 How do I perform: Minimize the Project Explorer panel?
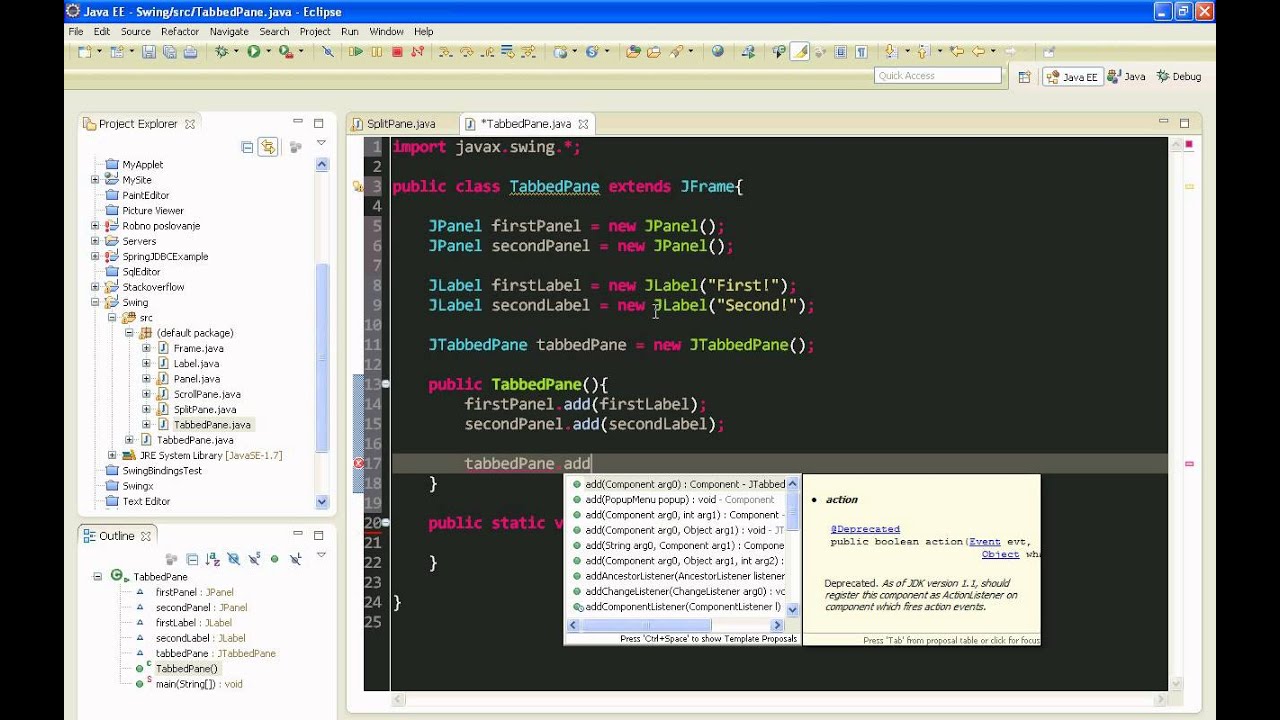tap(298, 123)
